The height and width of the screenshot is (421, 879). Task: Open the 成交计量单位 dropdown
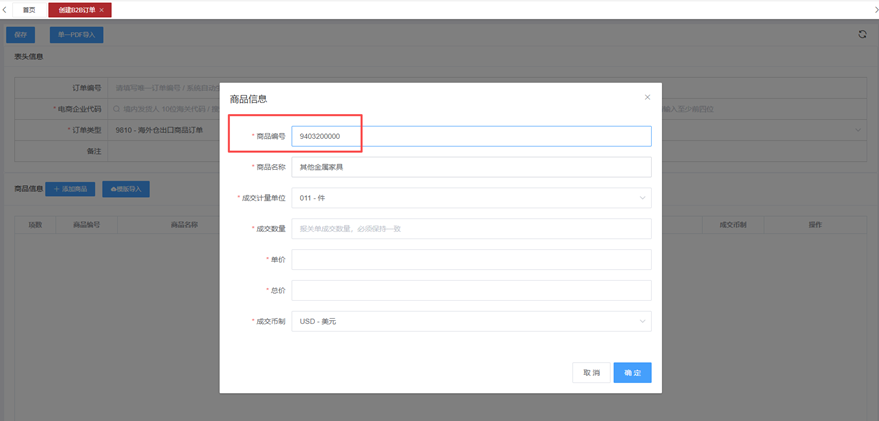(x=471, y=198)
